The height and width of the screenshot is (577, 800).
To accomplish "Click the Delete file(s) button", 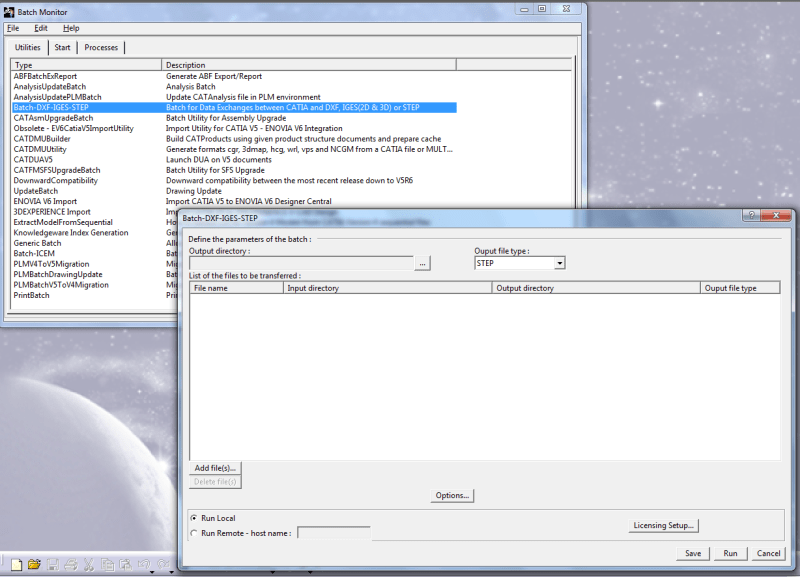I will point(215,482).
